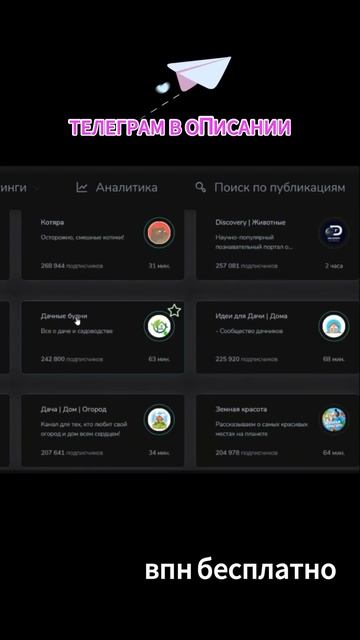Open Дача | Дом | Огород avatar
This screenshot has height=640, width=360.
(x=159, y=420)
